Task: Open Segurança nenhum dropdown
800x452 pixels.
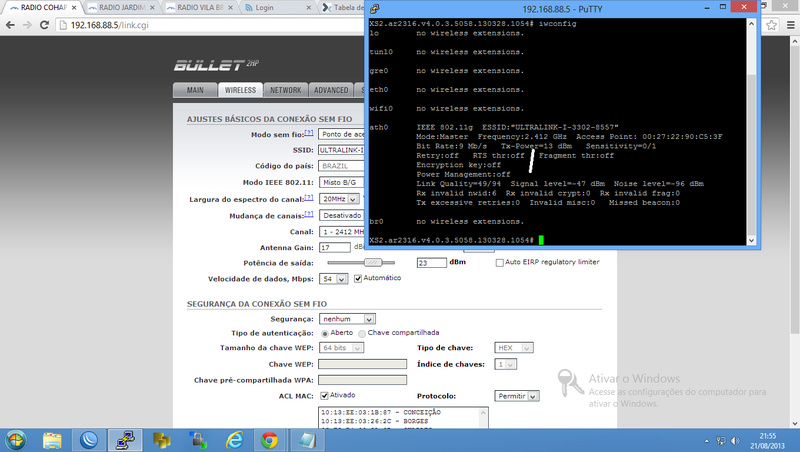Action: point(347,319)
